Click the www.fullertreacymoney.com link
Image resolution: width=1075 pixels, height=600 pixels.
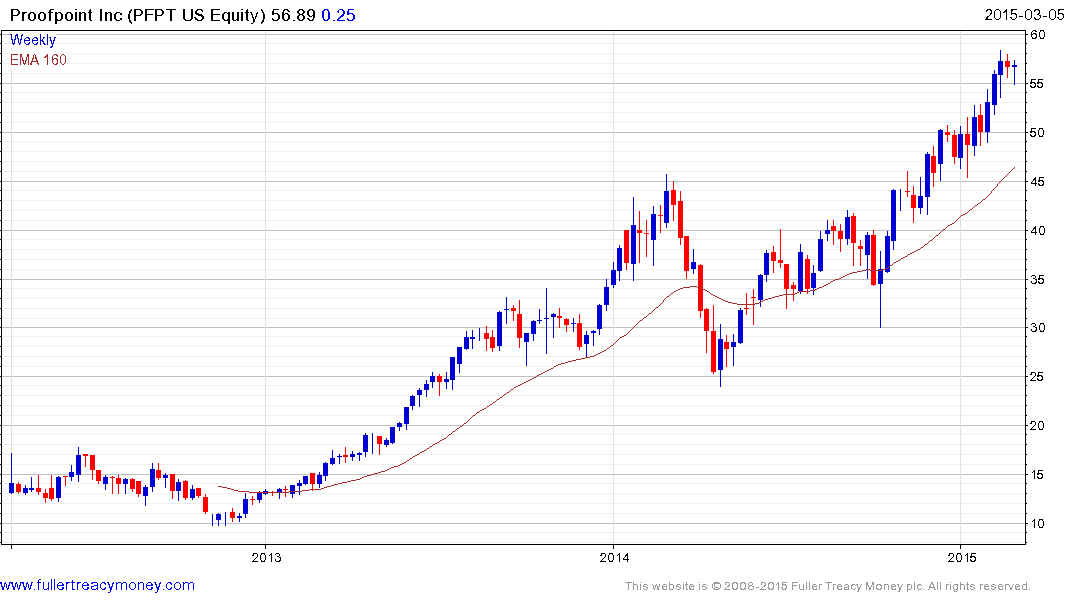point(97,586)
